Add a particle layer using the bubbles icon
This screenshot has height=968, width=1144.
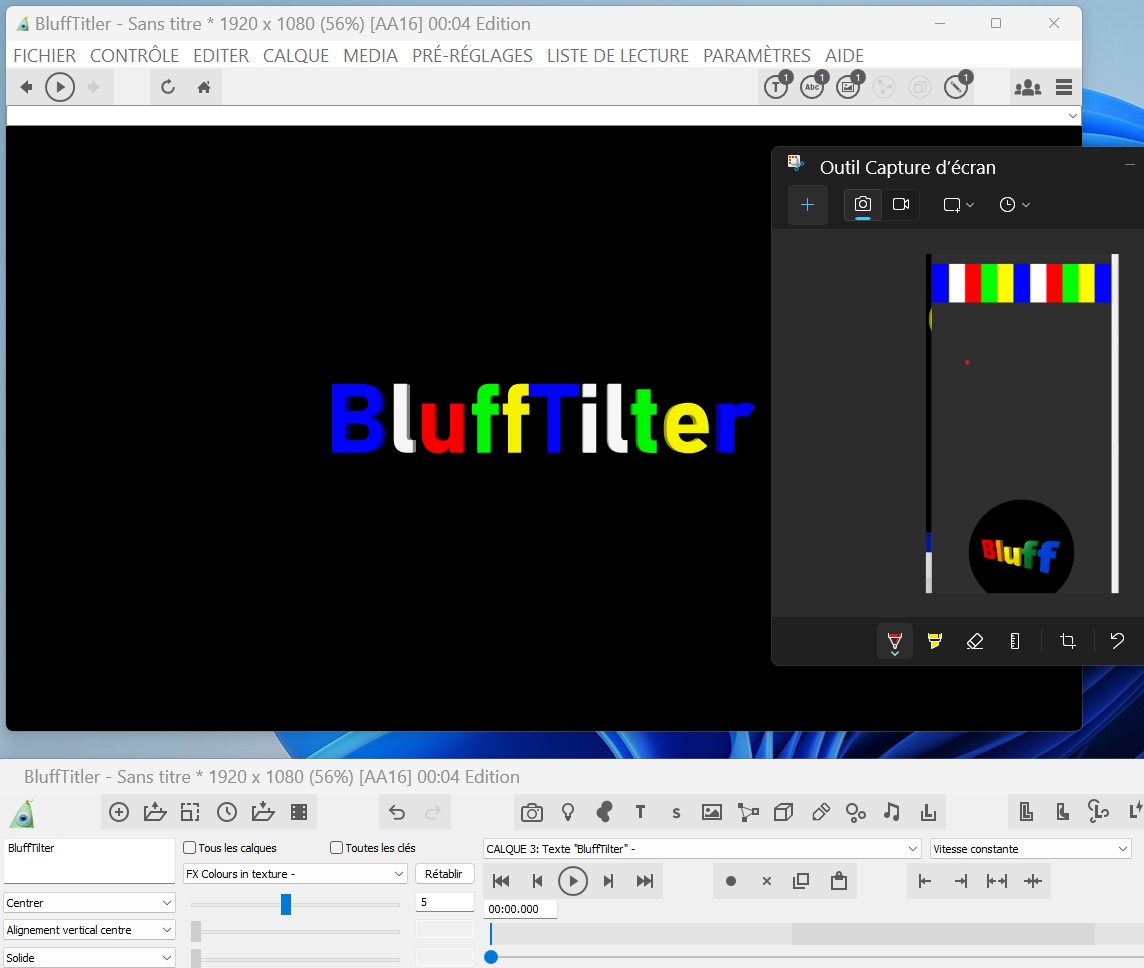856,812
